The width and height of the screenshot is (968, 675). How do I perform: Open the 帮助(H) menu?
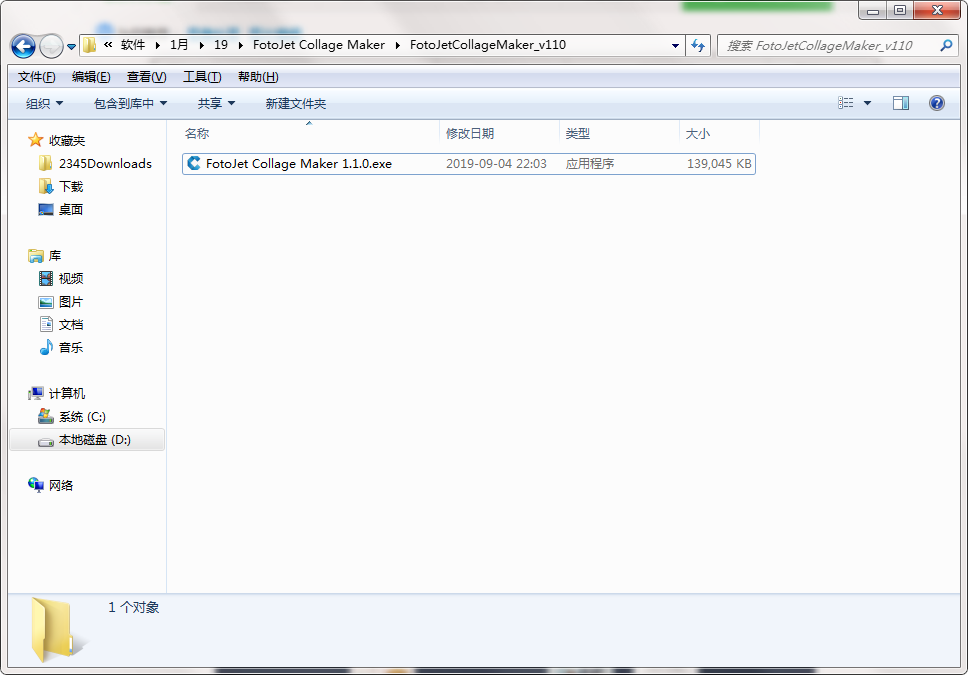coord(258,77)
